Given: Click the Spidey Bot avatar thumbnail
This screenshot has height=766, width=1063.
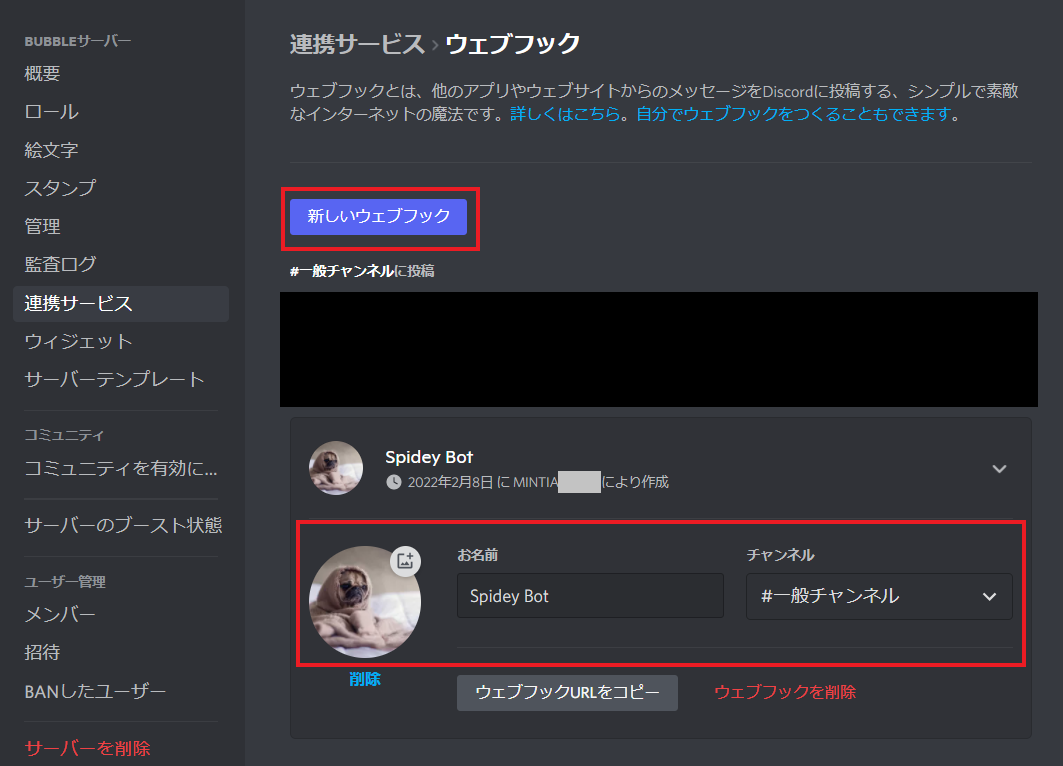Looking at the screenshot, I should (336, 467).
